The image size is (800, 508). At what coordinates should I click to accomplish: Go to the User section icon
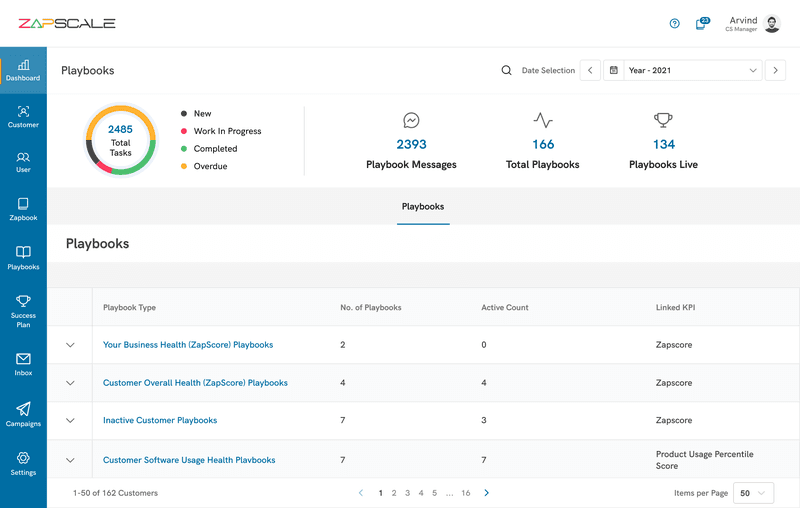tap(23, 157)
